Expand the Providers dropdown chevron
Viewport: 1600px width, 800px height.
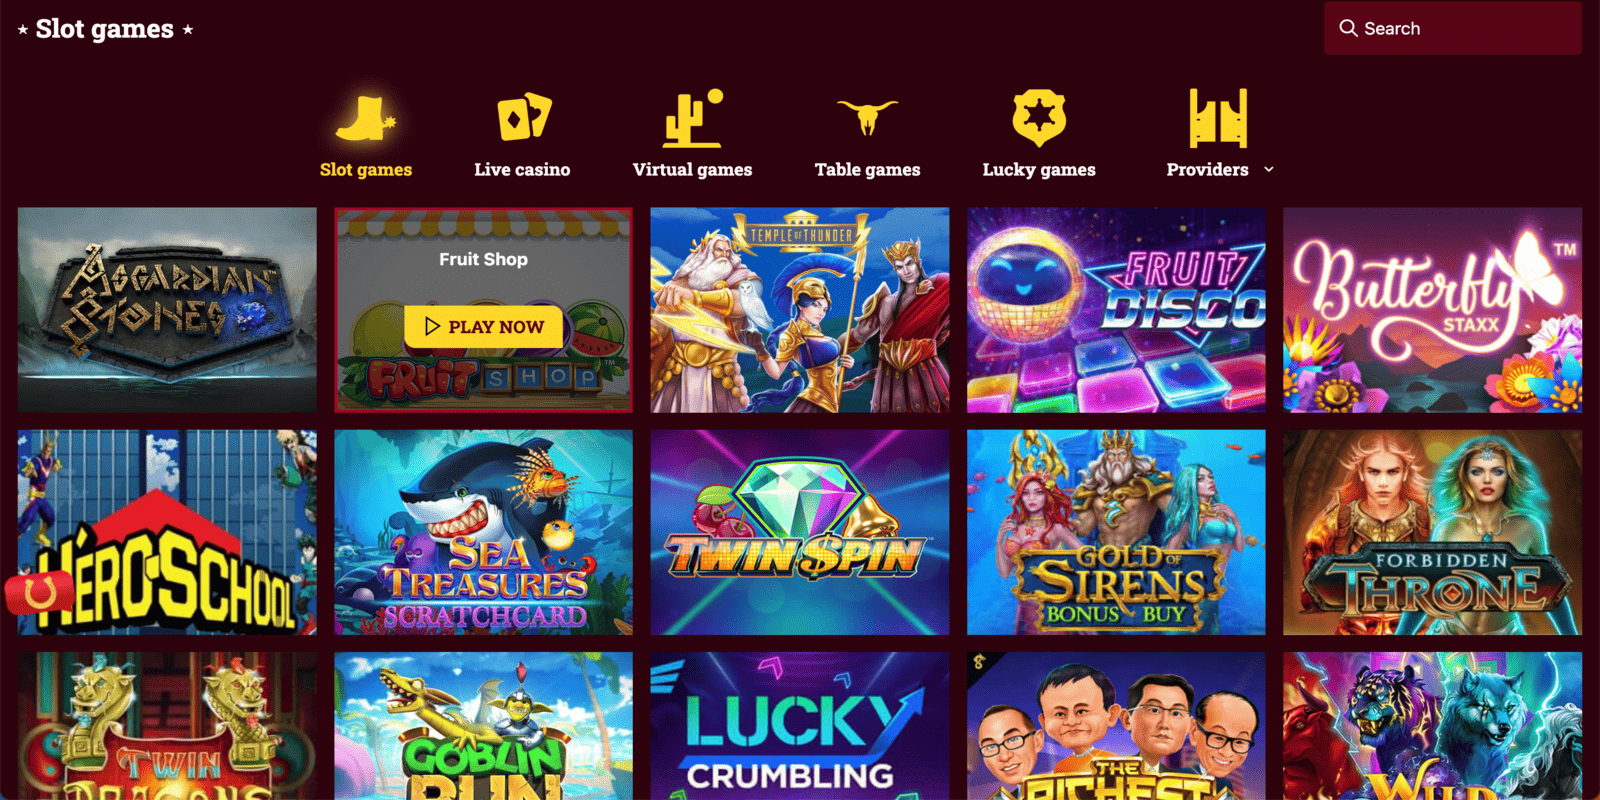[1269, 170]
